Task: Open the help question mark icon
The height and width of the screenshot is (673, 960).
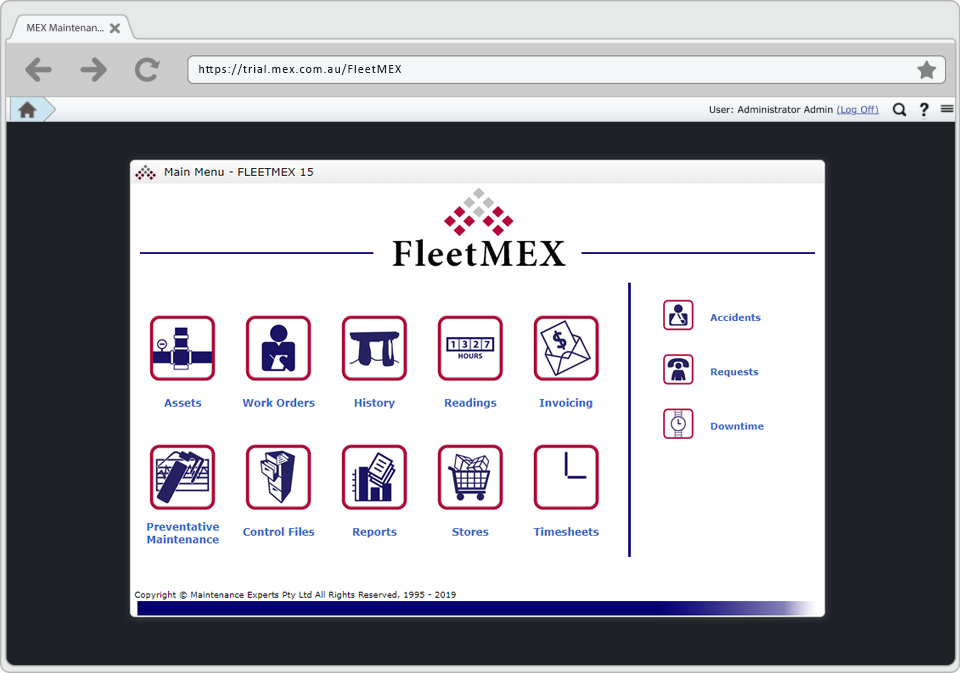Action: pos(922,109)
